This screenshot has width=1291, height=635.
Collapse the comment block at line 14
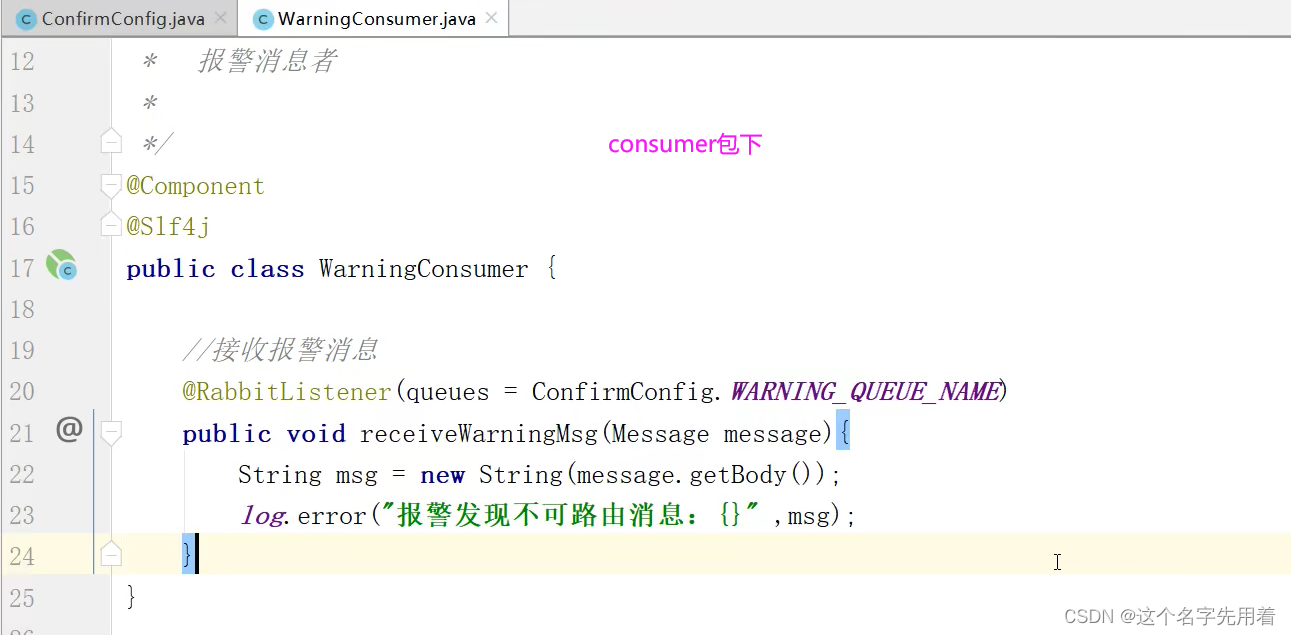[x=111, y=142]
